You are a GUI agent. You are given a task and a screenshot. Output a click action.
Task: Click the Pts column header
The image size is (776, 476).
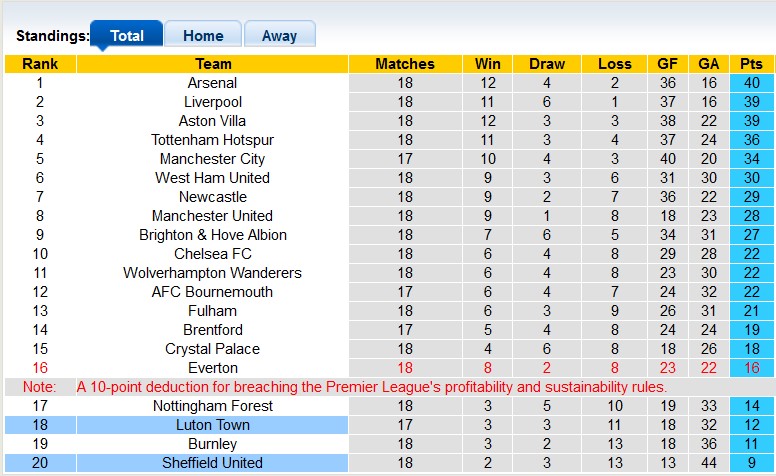tap(751, 64)
